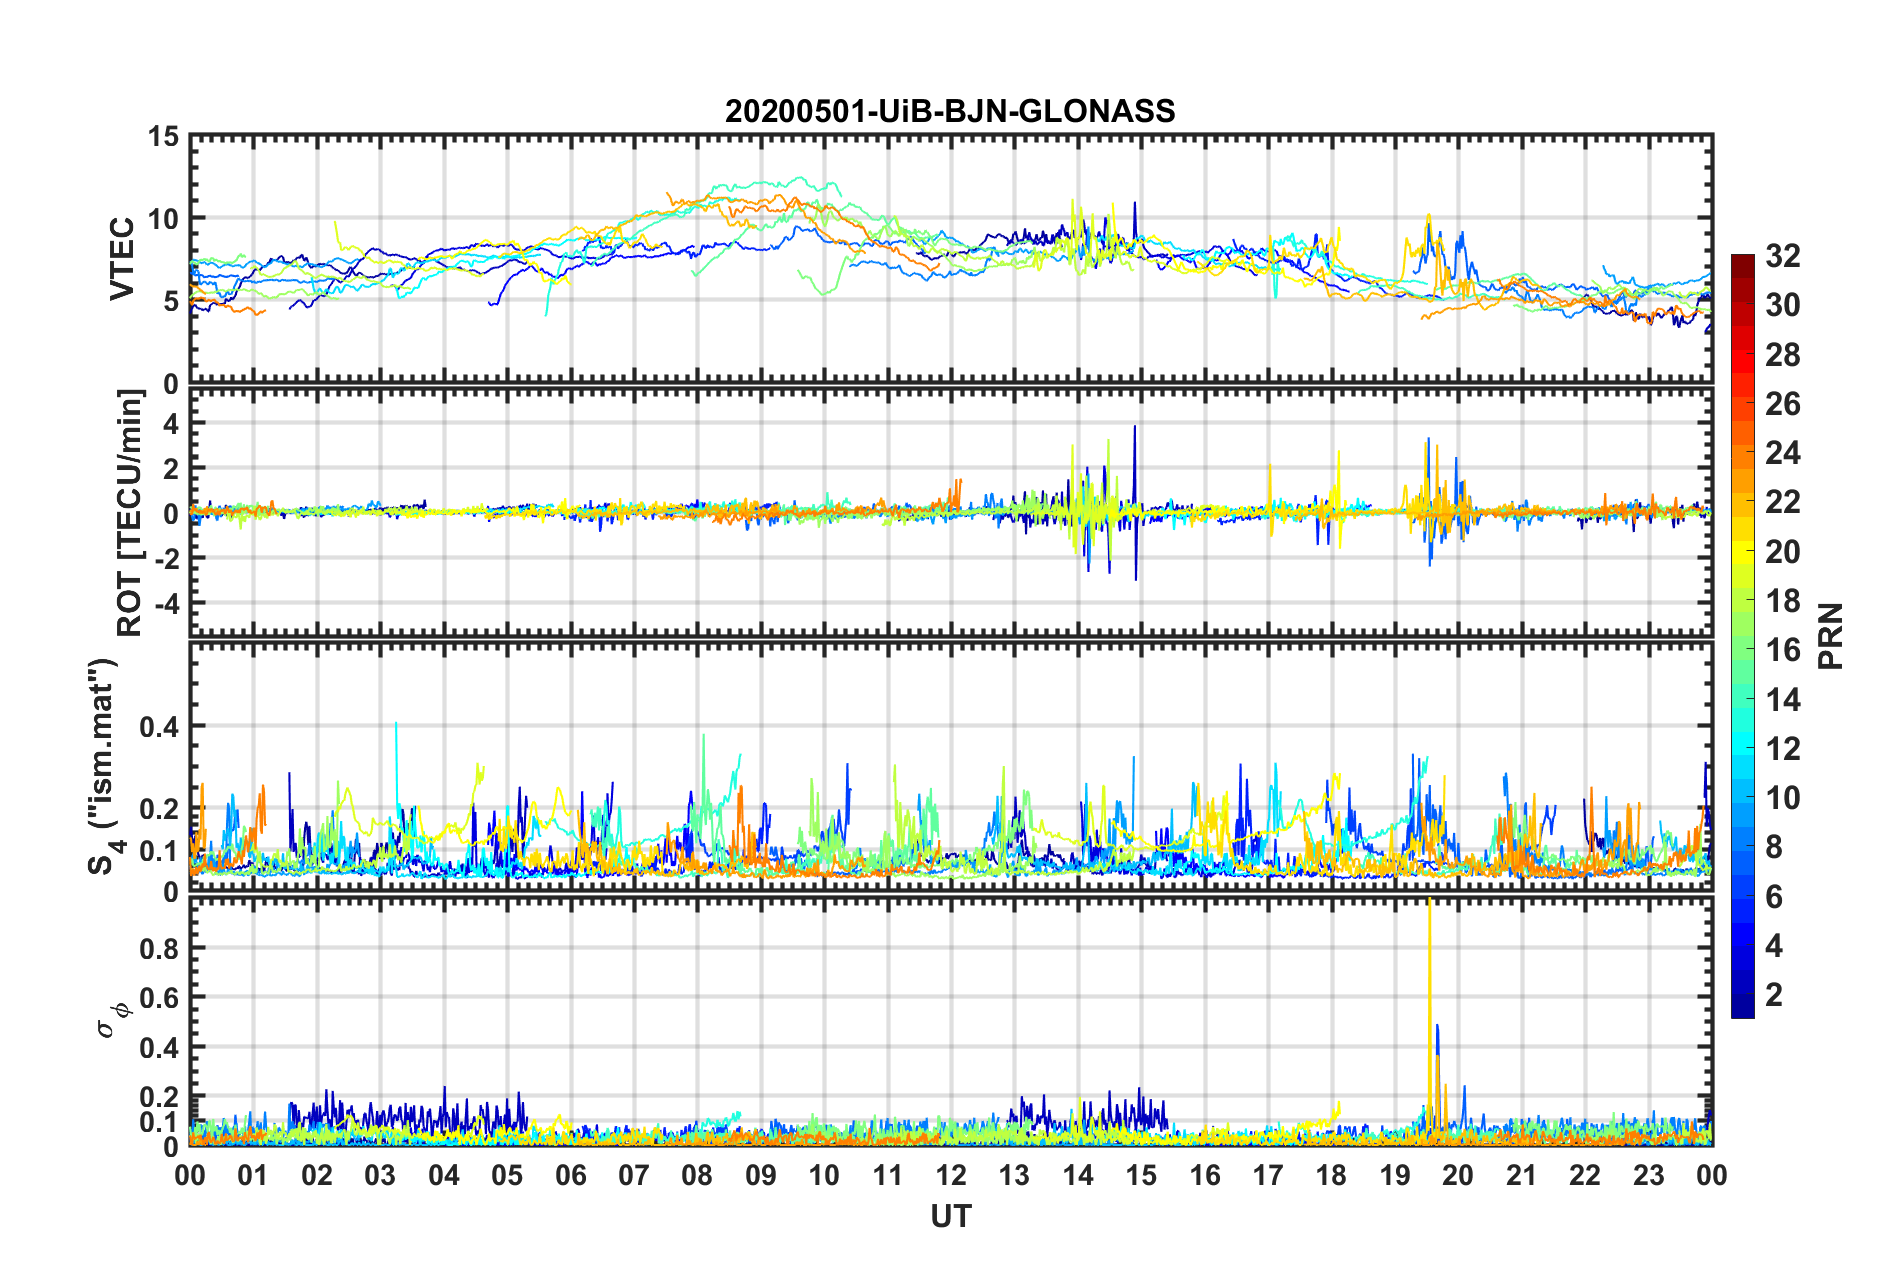The width and height of the screenshot is (1902, 1272).
Task: Click the dark blue bottom of the colorbar
Action: (x=1743, y=1008)
